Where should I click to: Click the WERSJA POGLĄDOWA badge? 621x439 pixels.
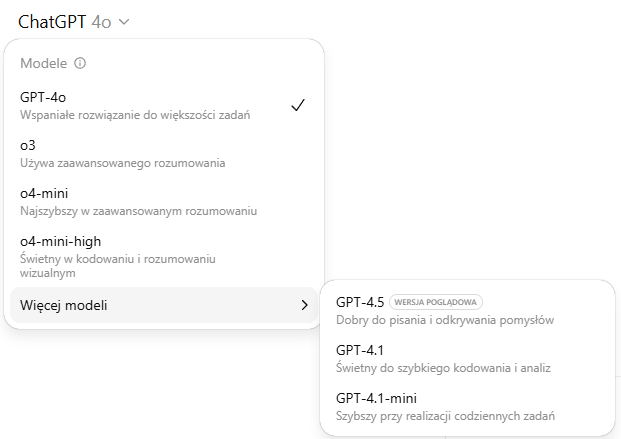point(436,302)
